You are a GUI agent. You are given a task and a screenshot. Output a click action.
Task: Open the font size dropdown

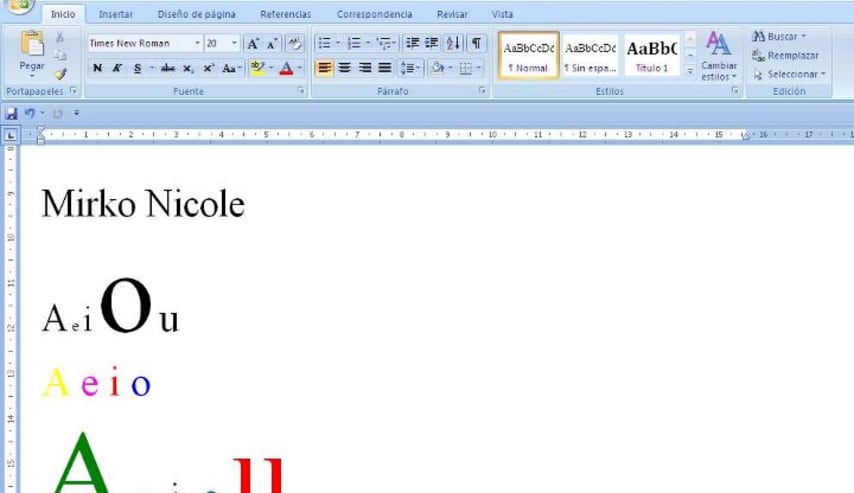click(235, 43)
